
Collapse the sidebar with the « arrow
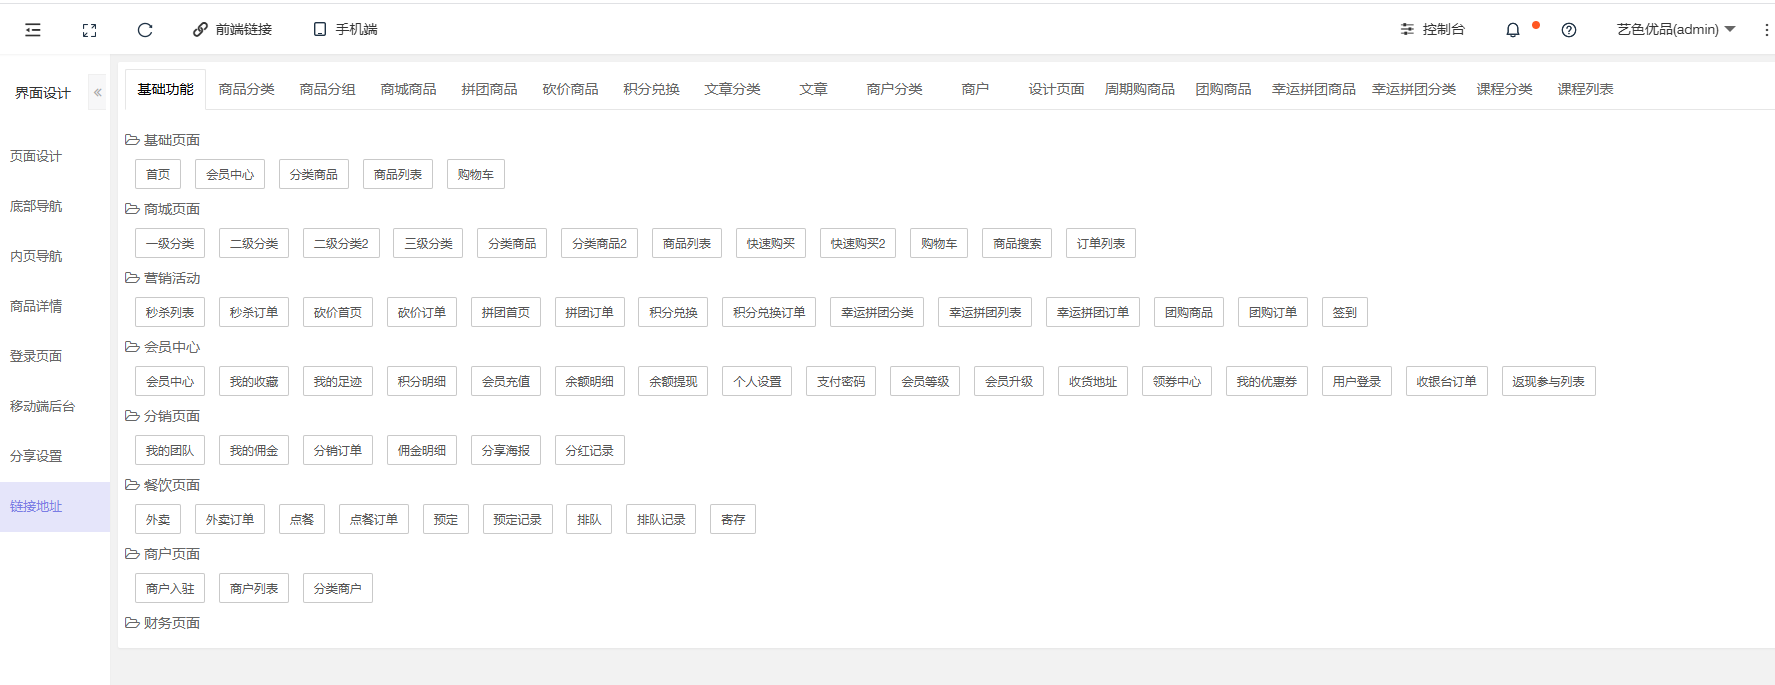pyautogui.click(x=97, y=92)
